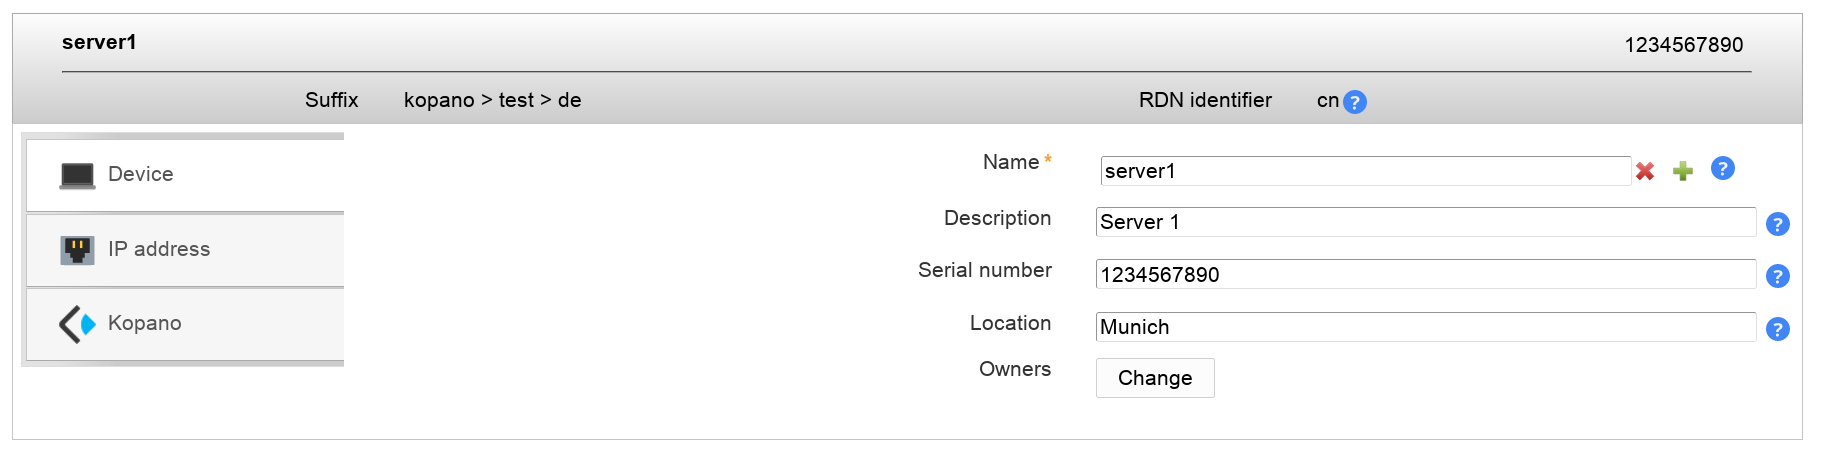Click the cn RDN identifier value

[1327, 100]
